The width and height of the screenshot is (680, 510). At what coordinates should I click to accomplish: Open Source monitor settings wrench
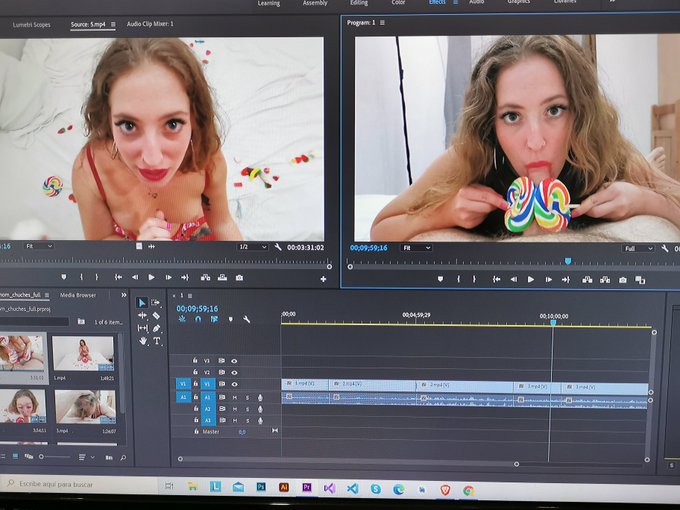click(278, 247)
